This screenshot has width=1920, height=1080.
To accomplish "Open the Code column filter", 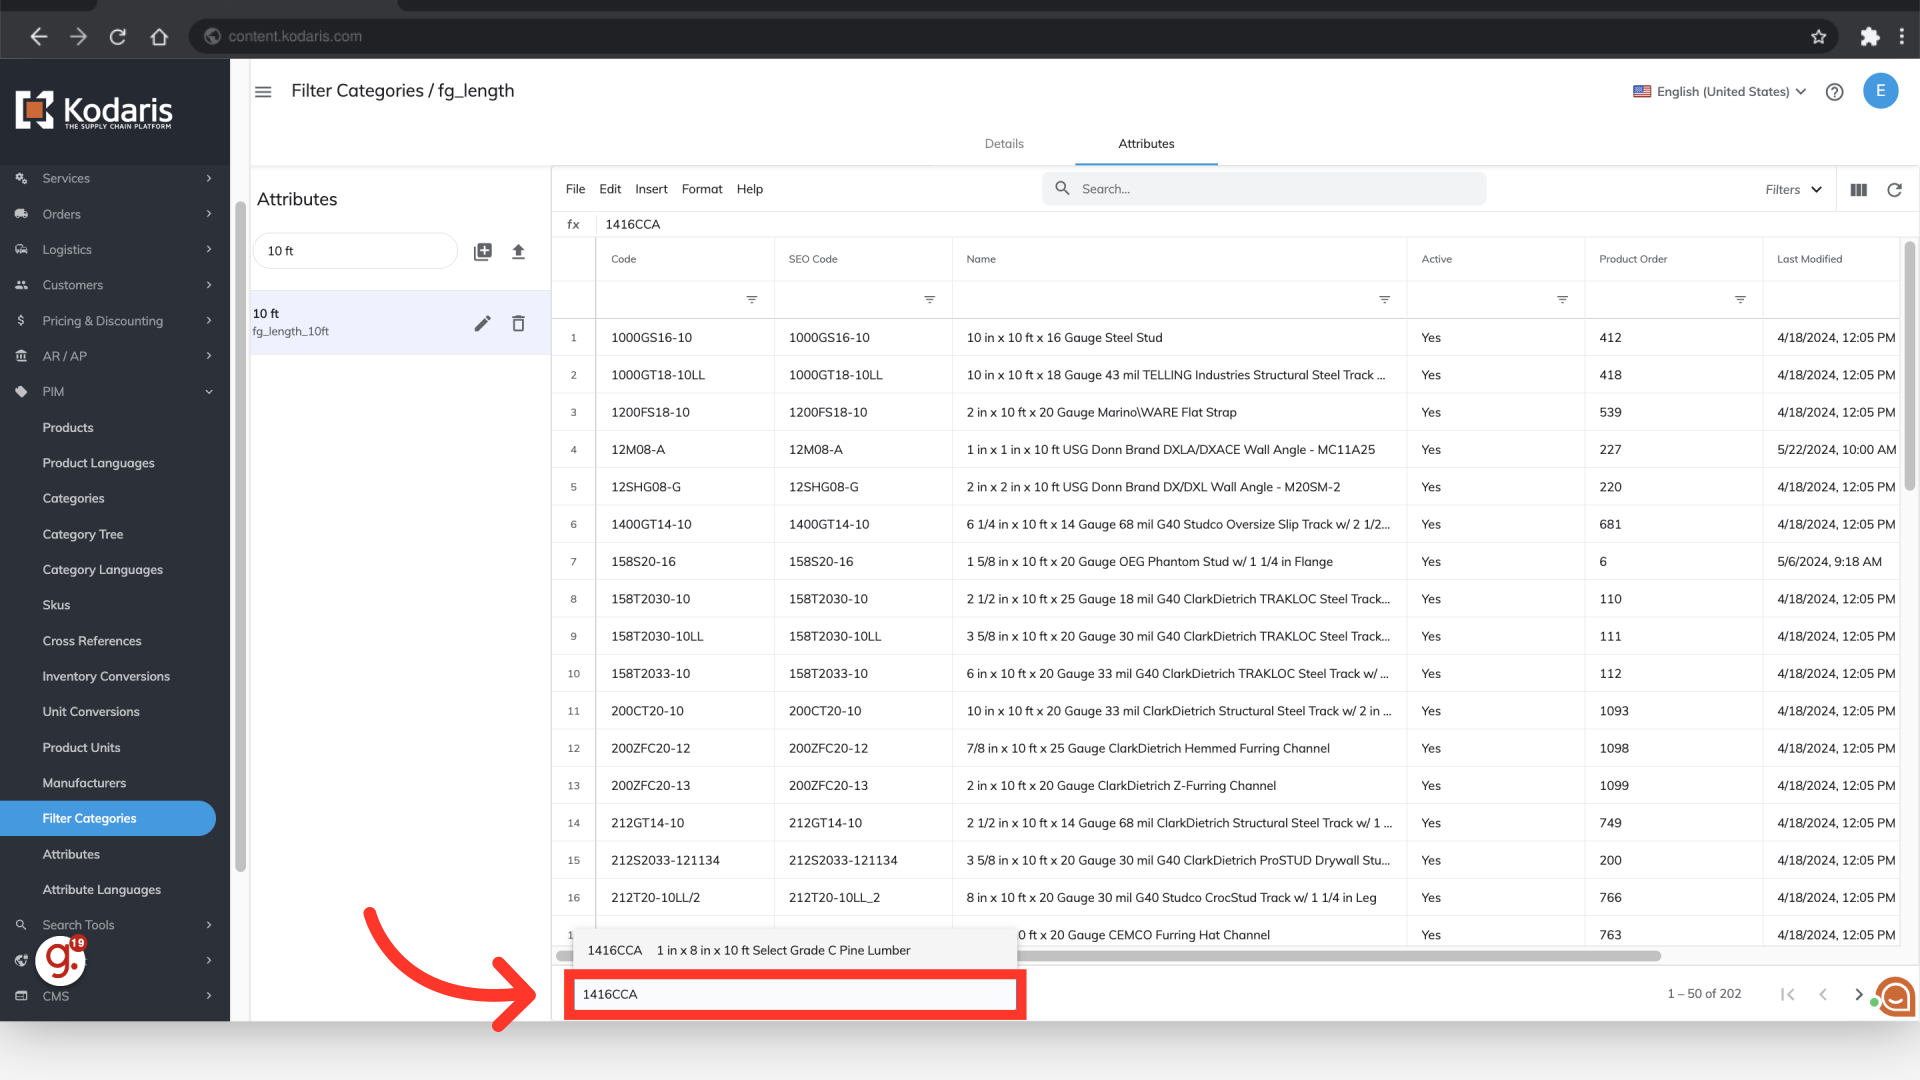I will tap(751, 300).
